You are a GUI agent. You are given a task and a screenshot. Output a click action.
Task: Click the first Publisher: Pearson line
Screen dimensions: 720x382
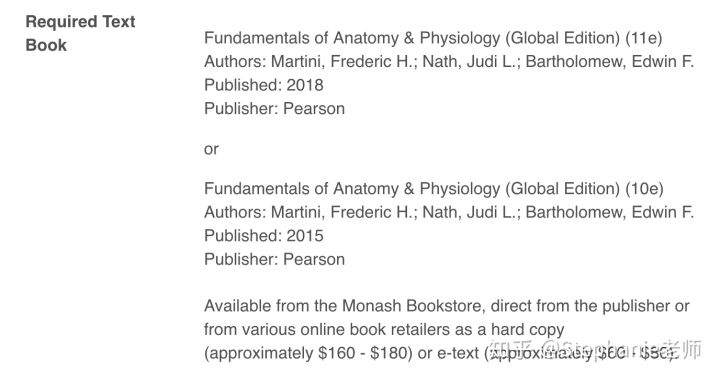click(x=274, y=109)
